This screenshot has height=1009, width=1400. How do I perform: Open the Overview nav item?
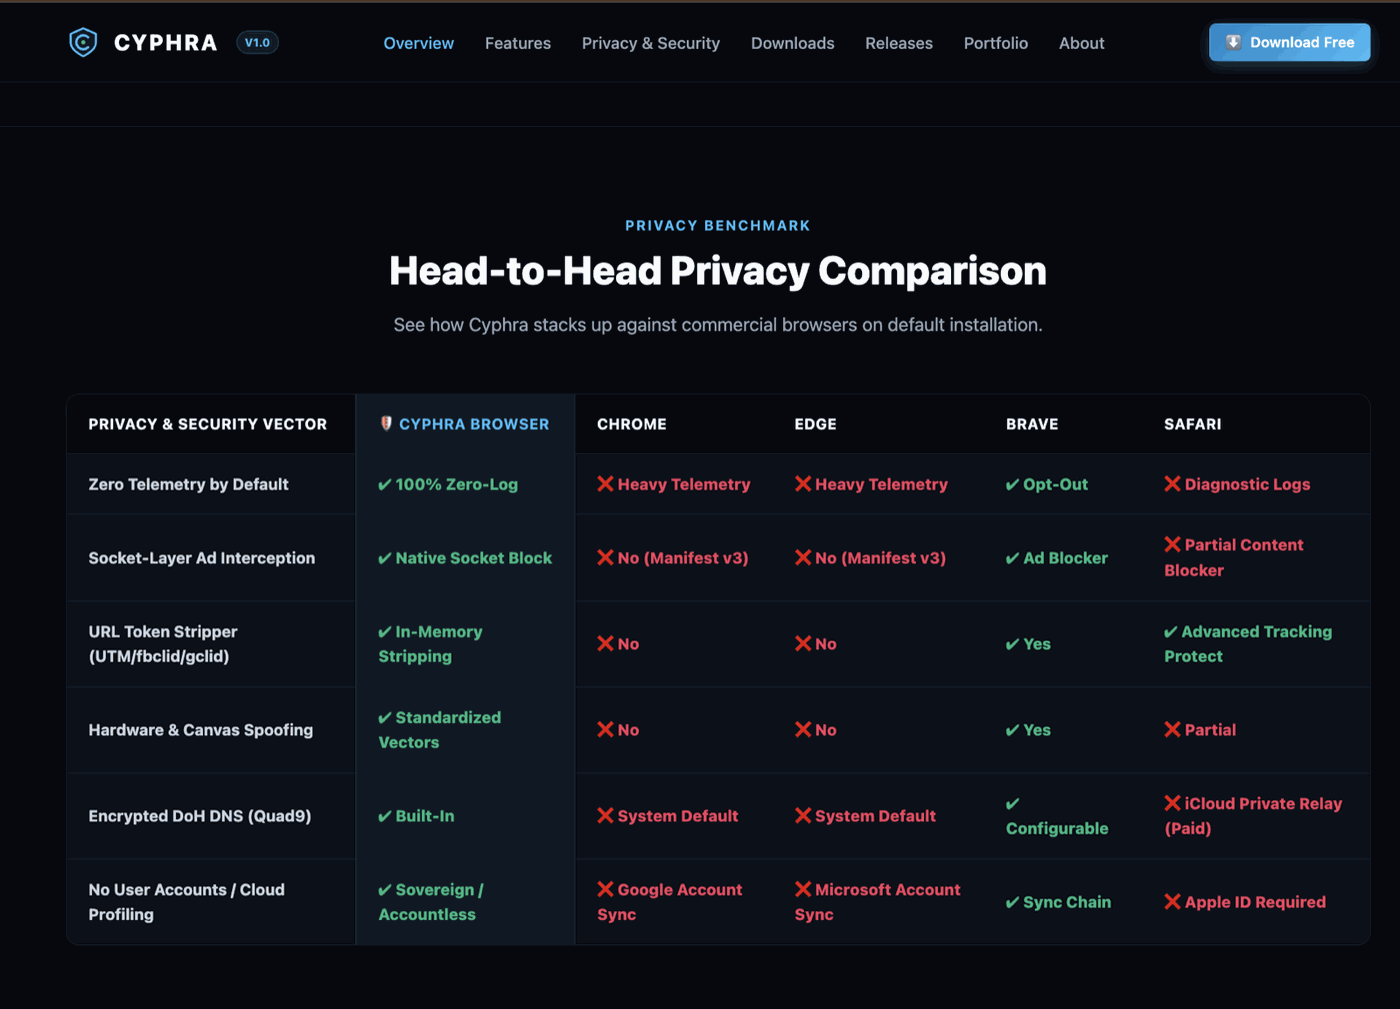(x=418, y=43)
